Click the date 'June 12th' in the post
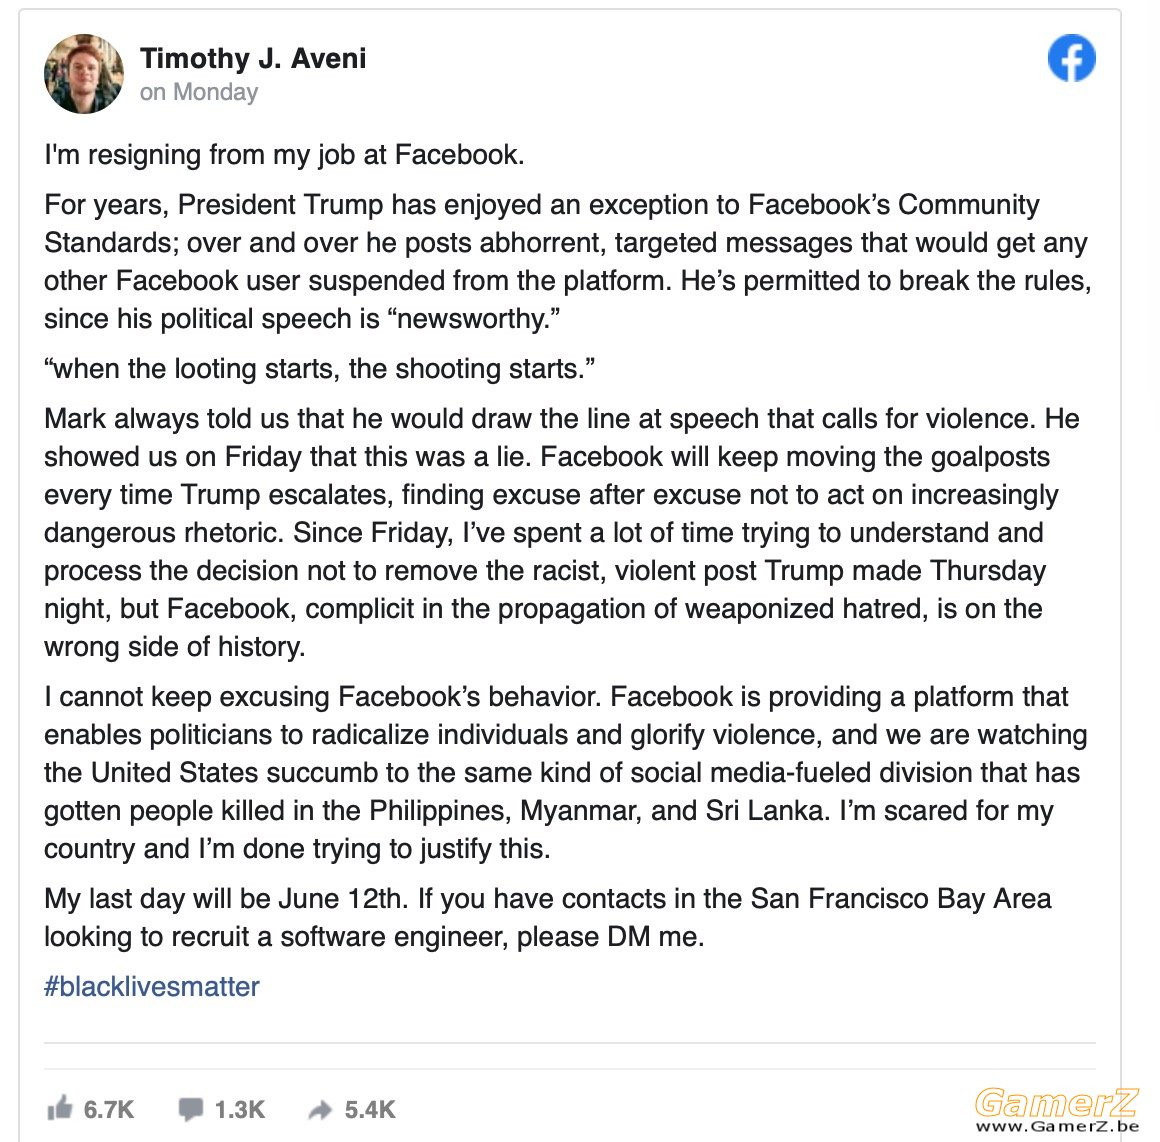1160x1142 pixels. coord(340,899)
